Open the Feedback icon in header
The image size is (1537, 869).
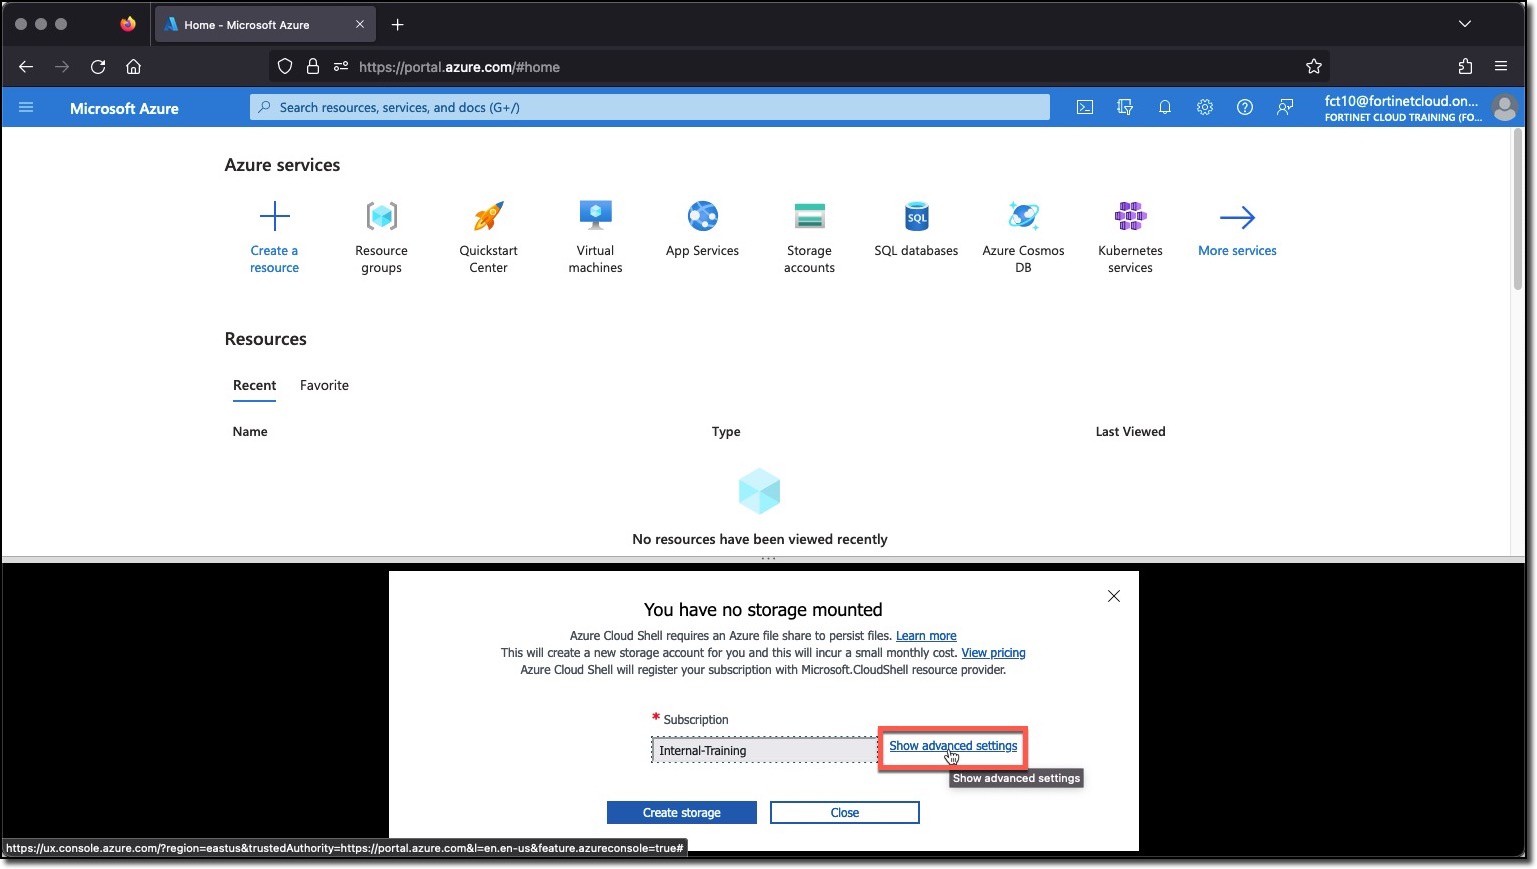click(1285, 107)
